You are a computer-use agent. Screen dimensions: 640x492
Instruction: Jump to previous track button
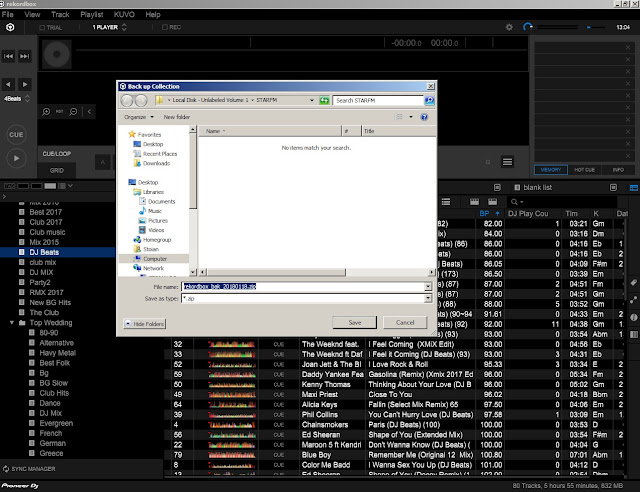tap(9, 56)
